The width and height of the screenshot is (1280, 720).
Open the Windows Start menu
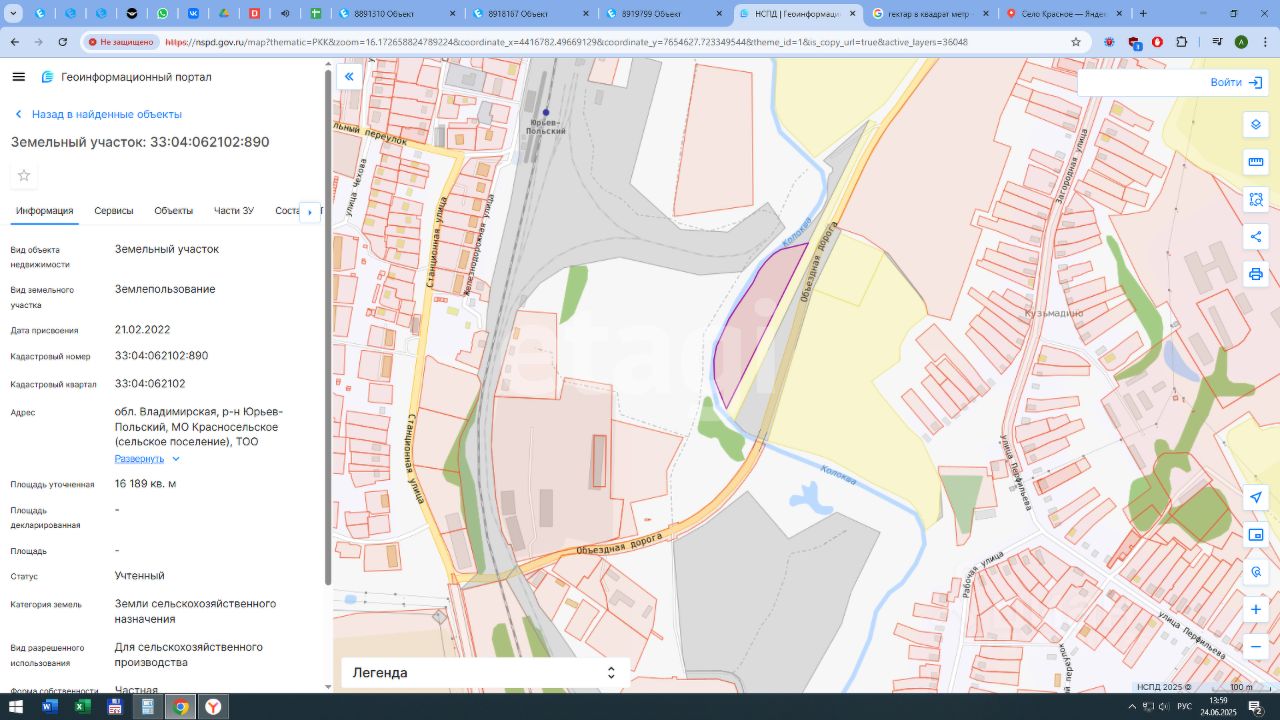17,707
